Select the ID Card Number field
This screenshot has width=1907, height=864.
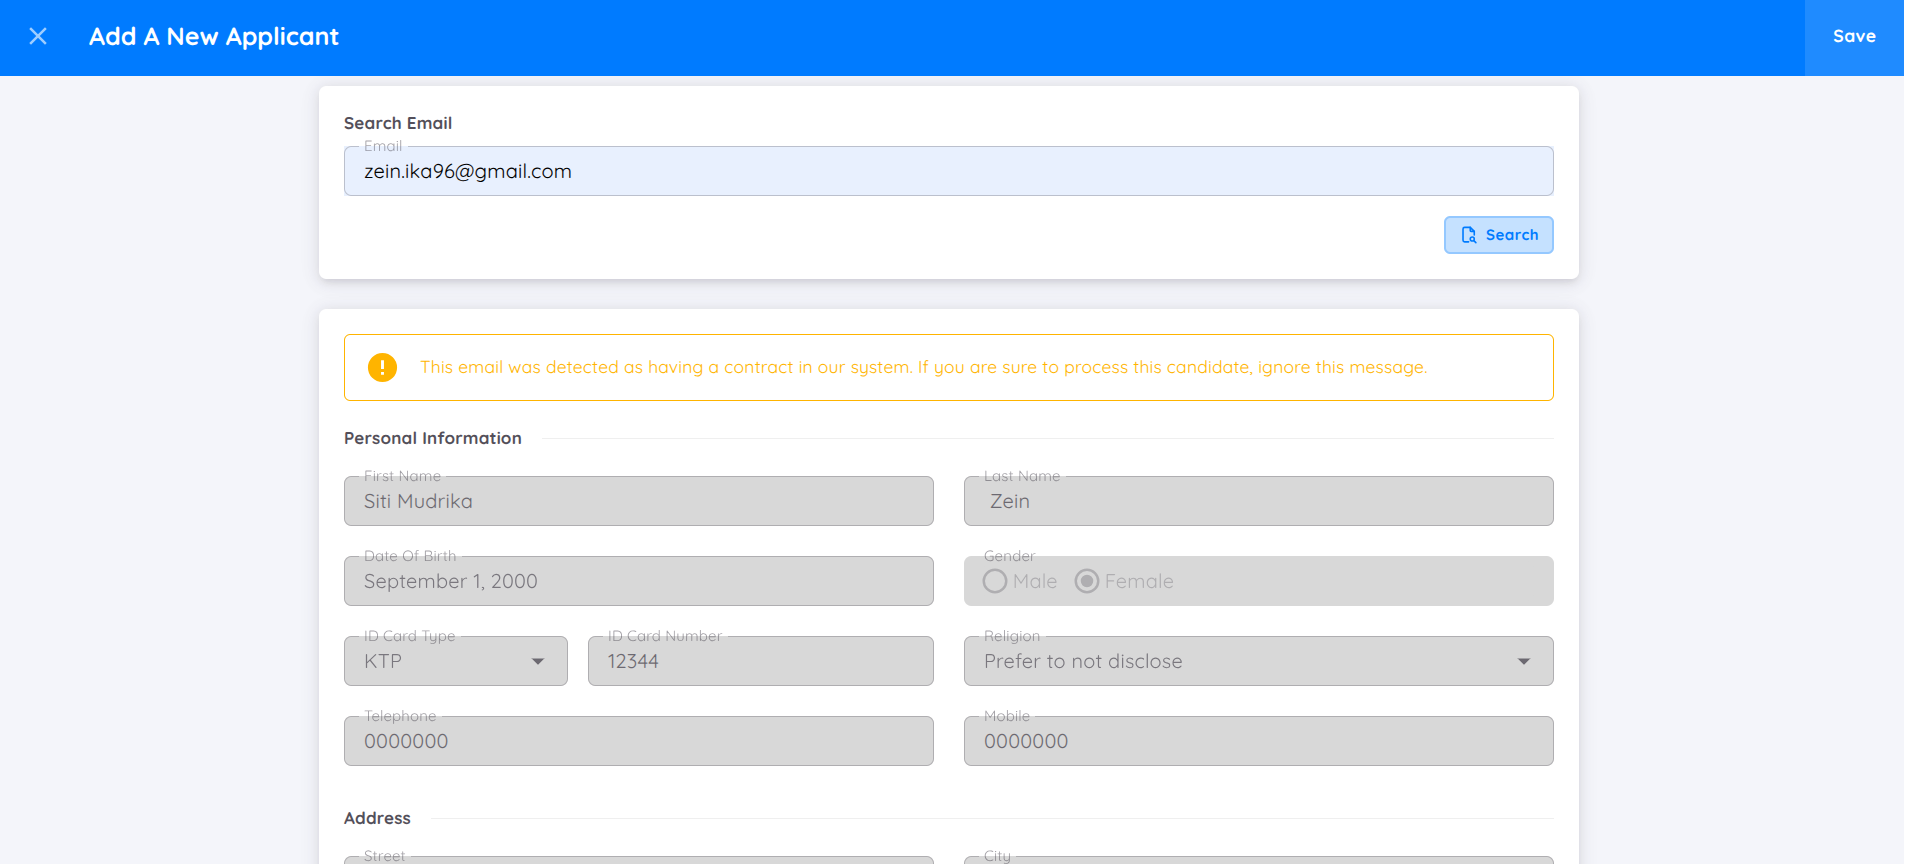pyautogui.click(x=760, y=661)
